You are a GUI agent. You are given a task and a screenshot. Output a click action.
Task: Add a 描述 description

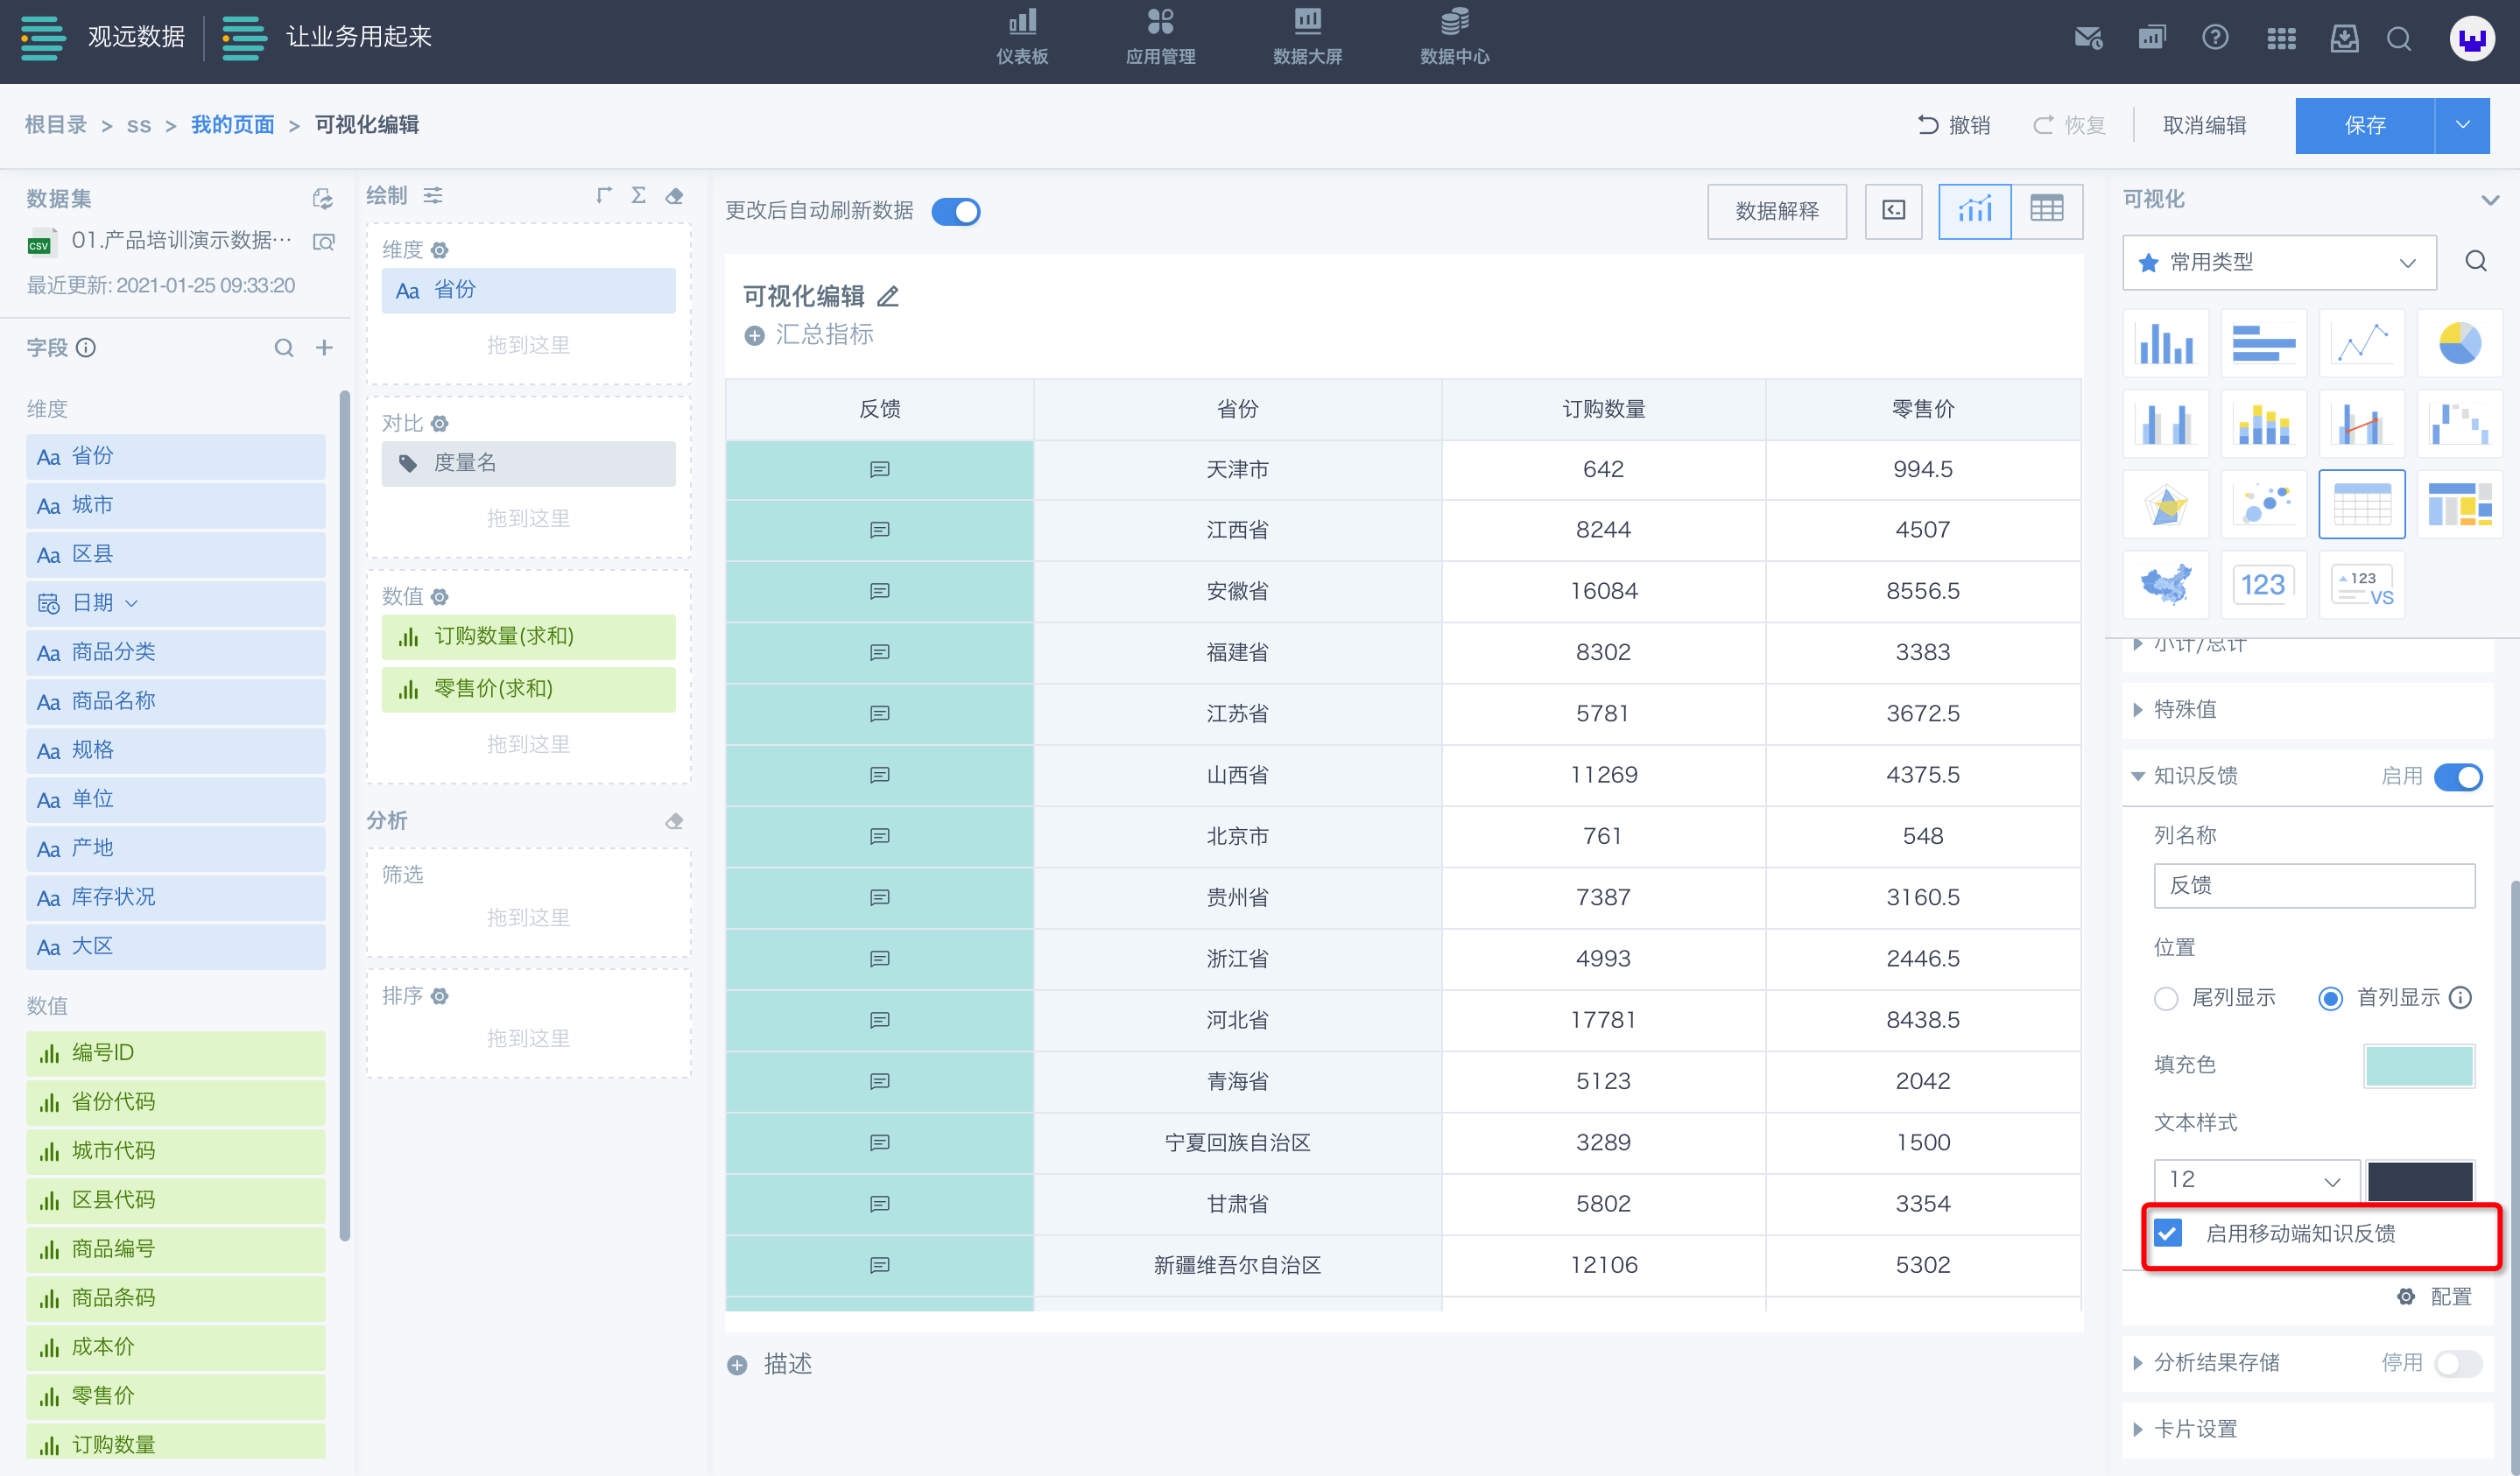point(770,1364)
